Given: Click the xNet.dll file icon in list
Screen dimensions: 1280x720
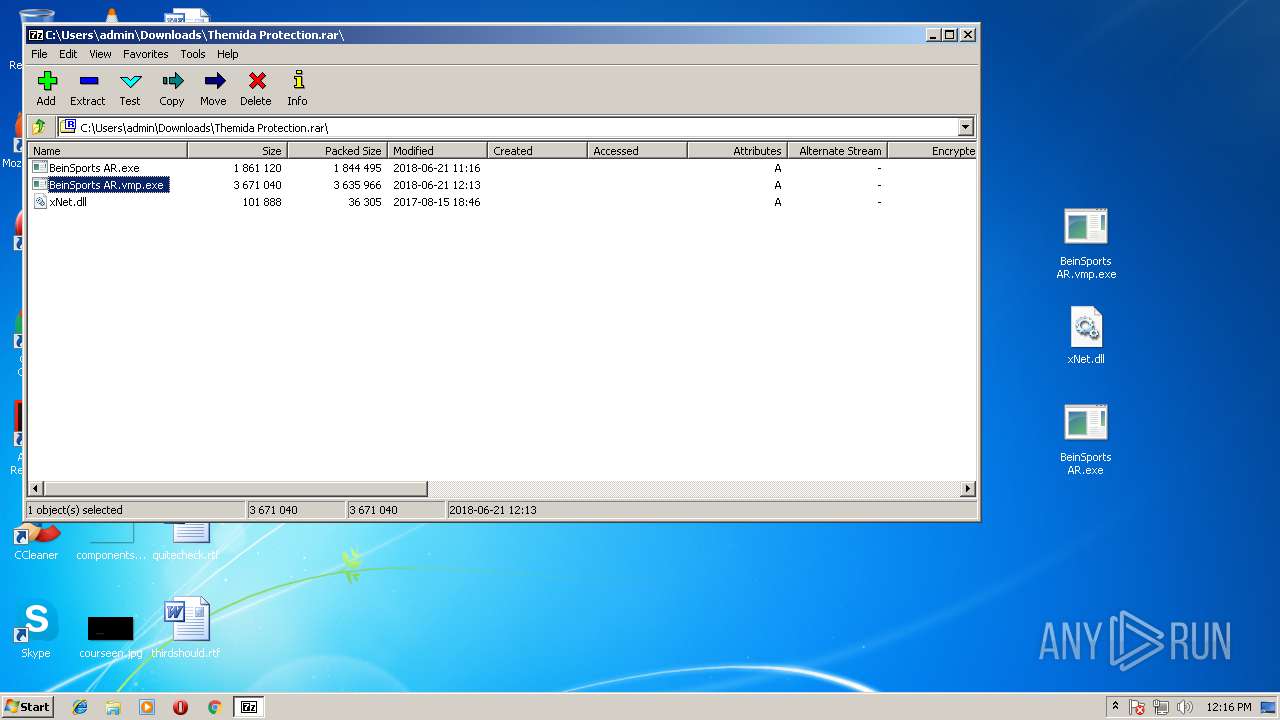Looking at the screenshot, I should pyautogui.click(x=40, y=202).
